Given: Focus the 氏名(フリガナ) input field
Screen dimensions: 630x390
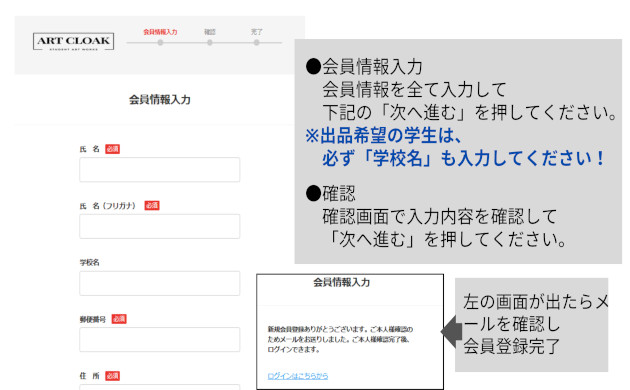Looking at the screenshot, I should coord(160,226).
